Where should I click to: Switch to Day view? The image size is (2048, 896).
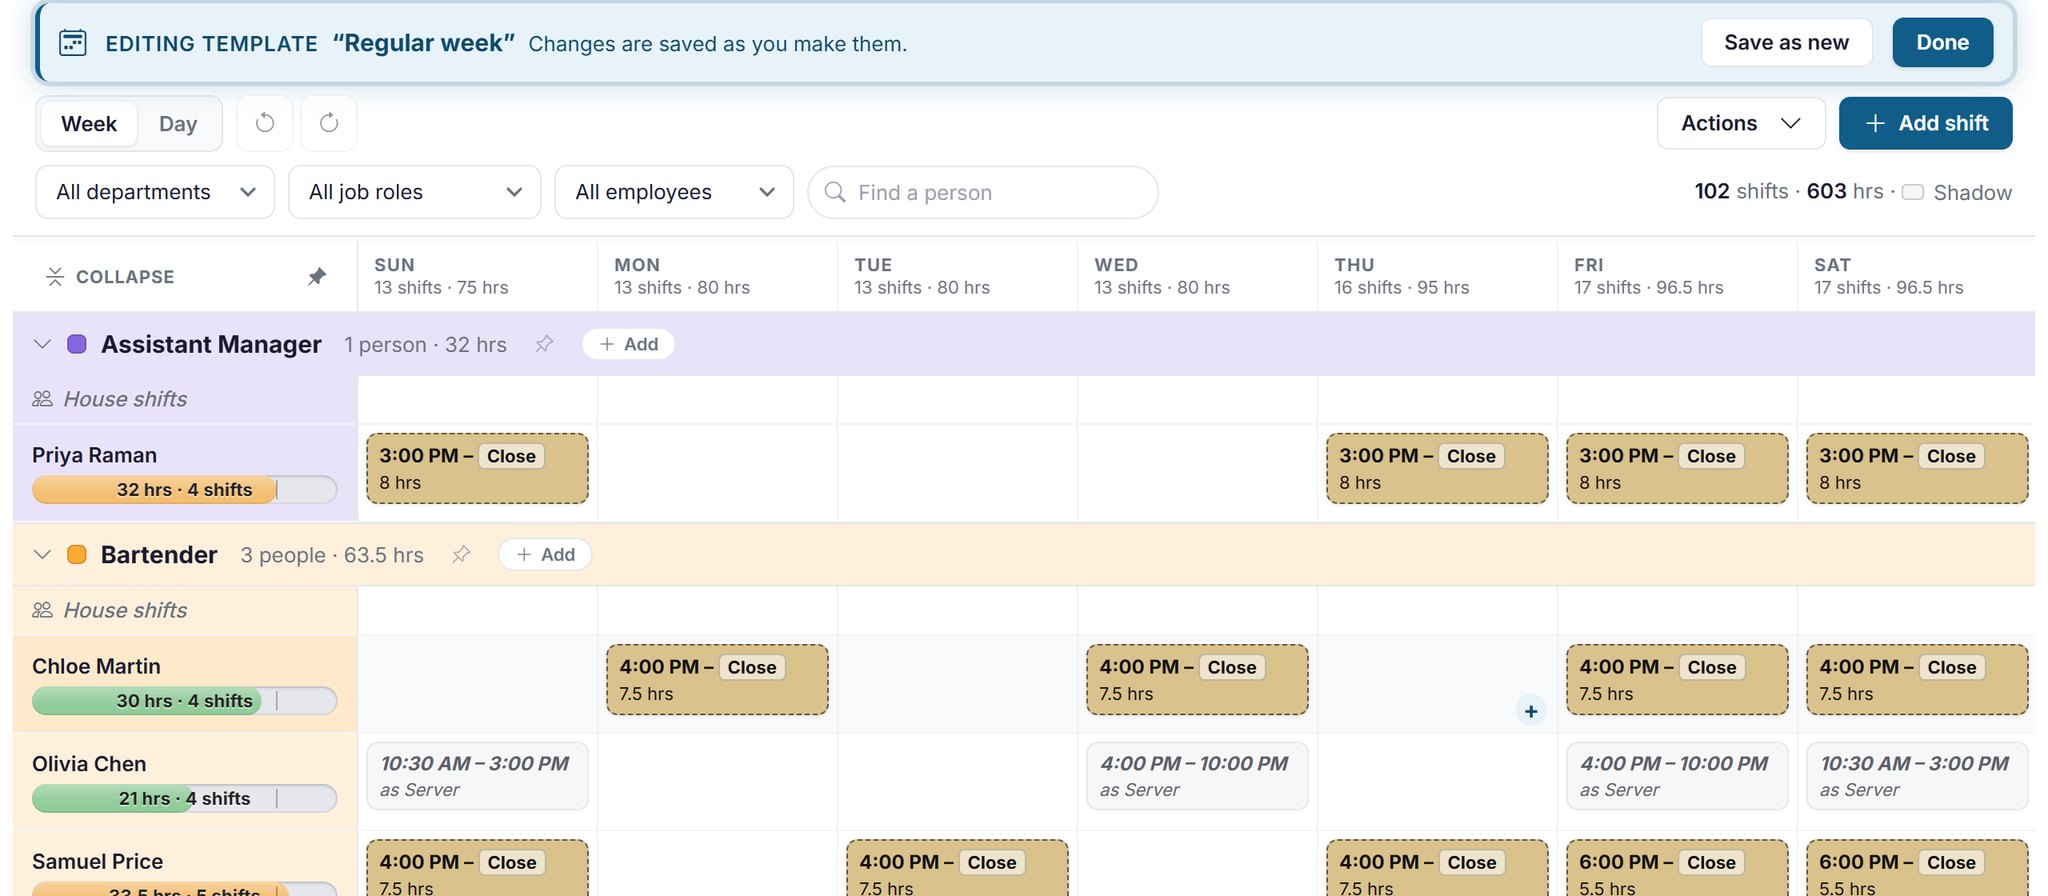(178, 123)
